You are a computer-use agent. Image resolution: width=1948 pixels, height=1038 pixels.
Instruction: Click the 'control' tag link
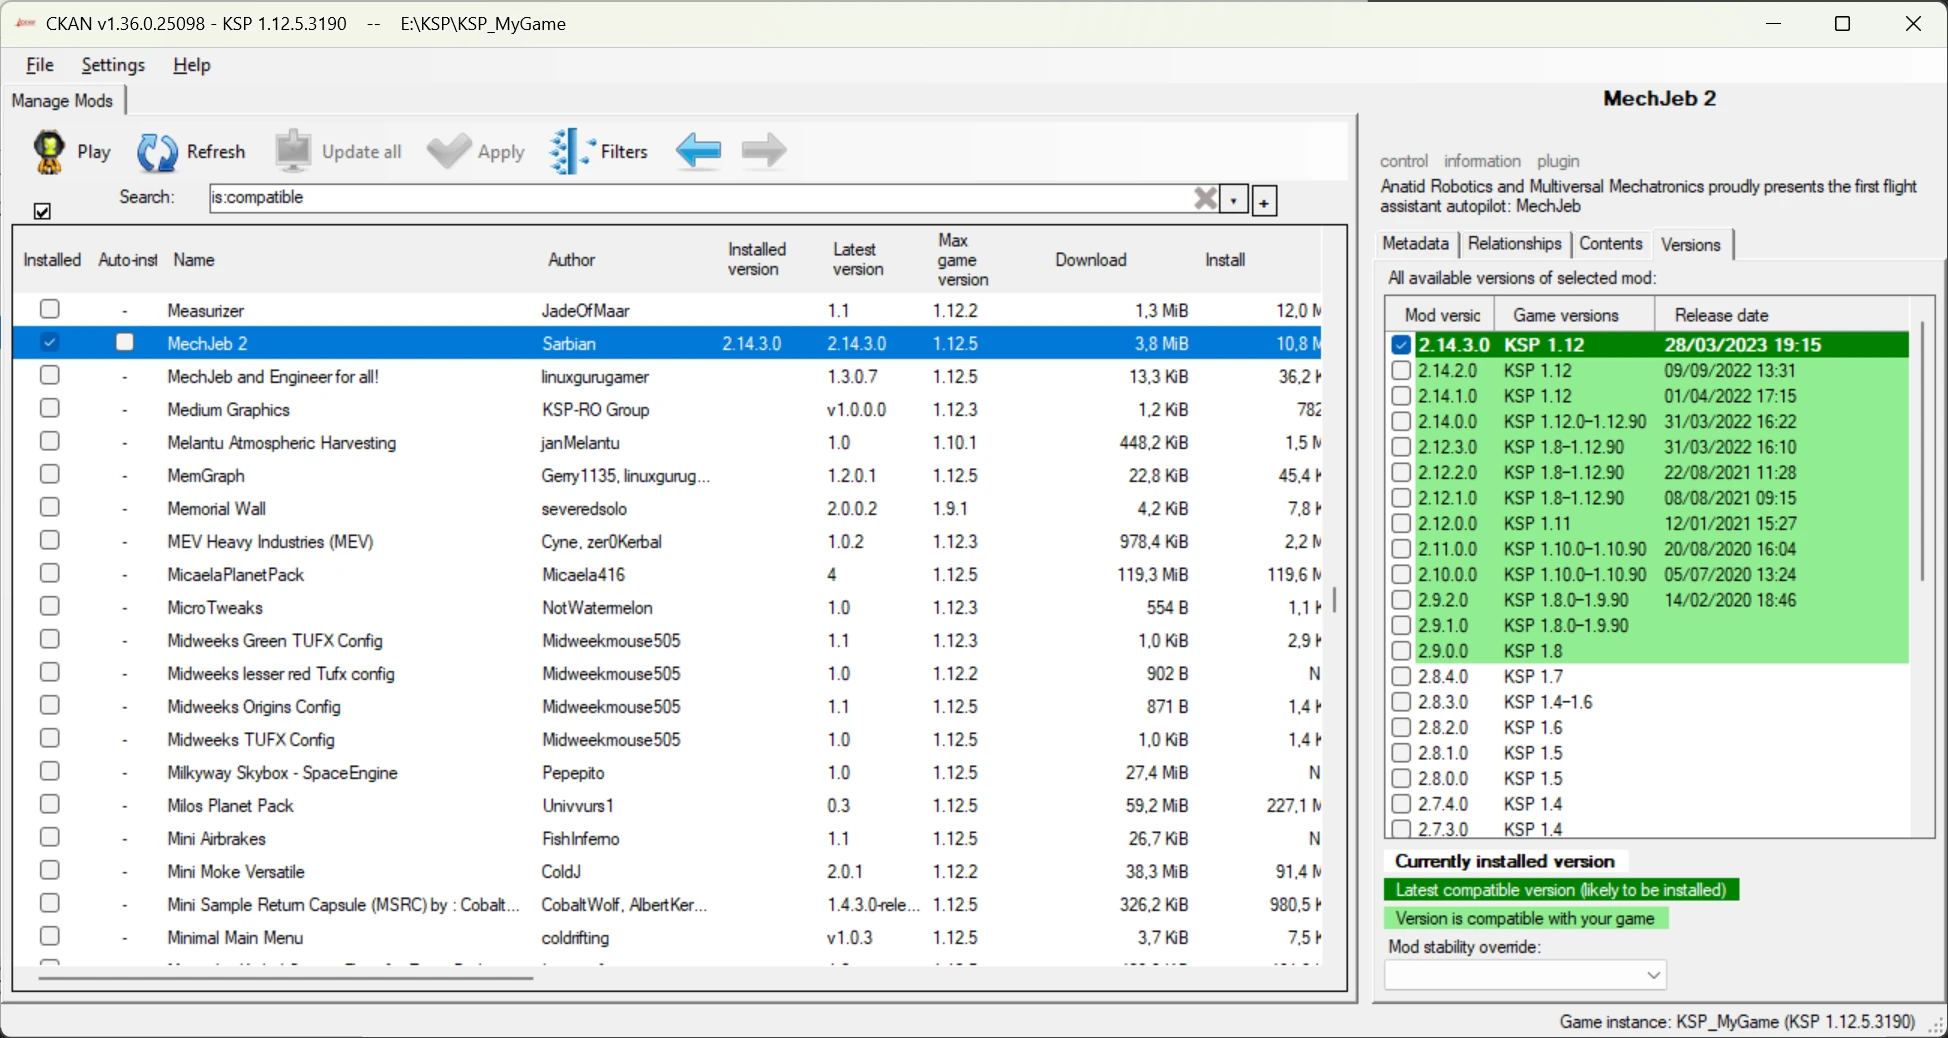pyautogui.click(x=1404, y=161)
